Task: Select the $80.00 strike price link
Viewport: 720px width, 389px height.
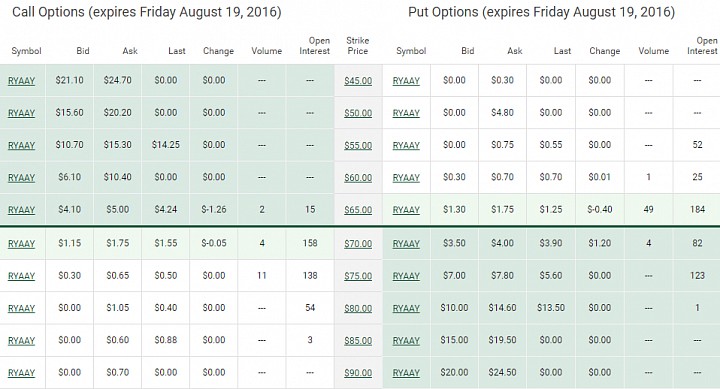Action: pyautogui.click(x=358, y=309)
